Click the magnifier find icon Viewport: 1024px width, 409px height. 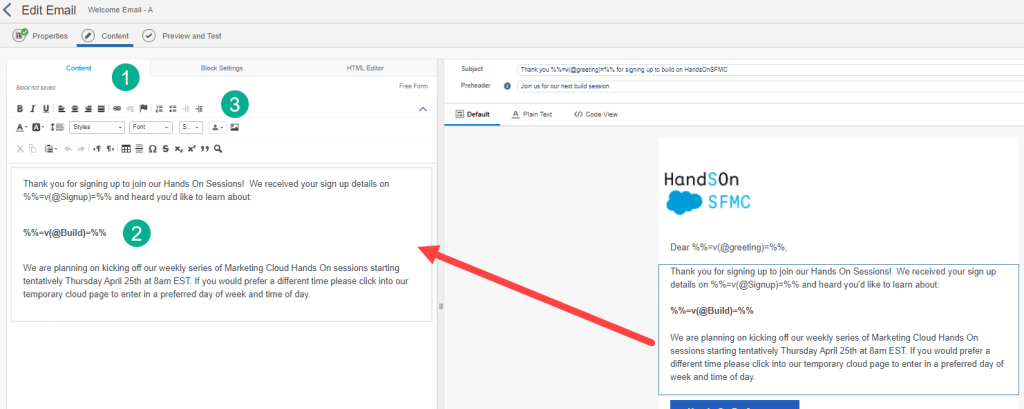[x=218, y=149]
